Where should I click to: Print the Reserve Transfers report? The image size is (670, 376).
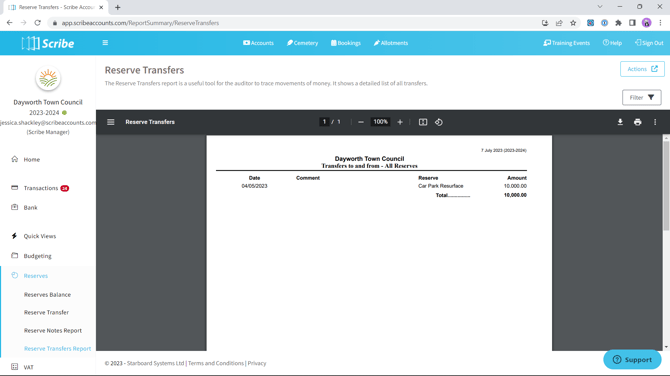(x=638, y=122)
